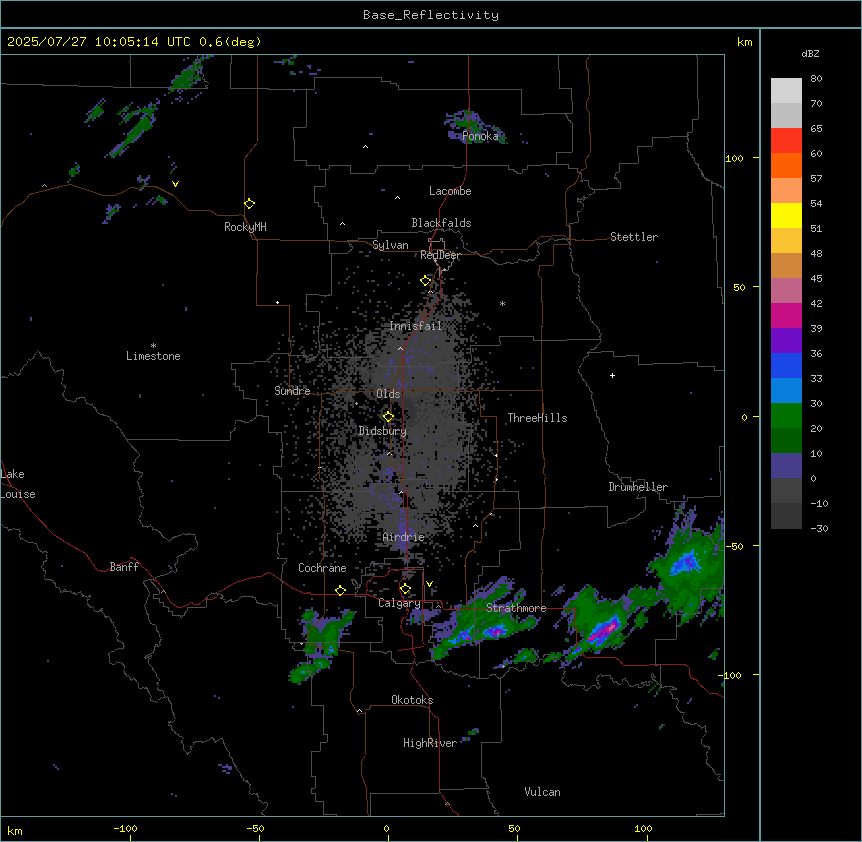The height and width of the screenshot is (842, 862).
Task: Select the Airdrie city label
Action: 403,537
